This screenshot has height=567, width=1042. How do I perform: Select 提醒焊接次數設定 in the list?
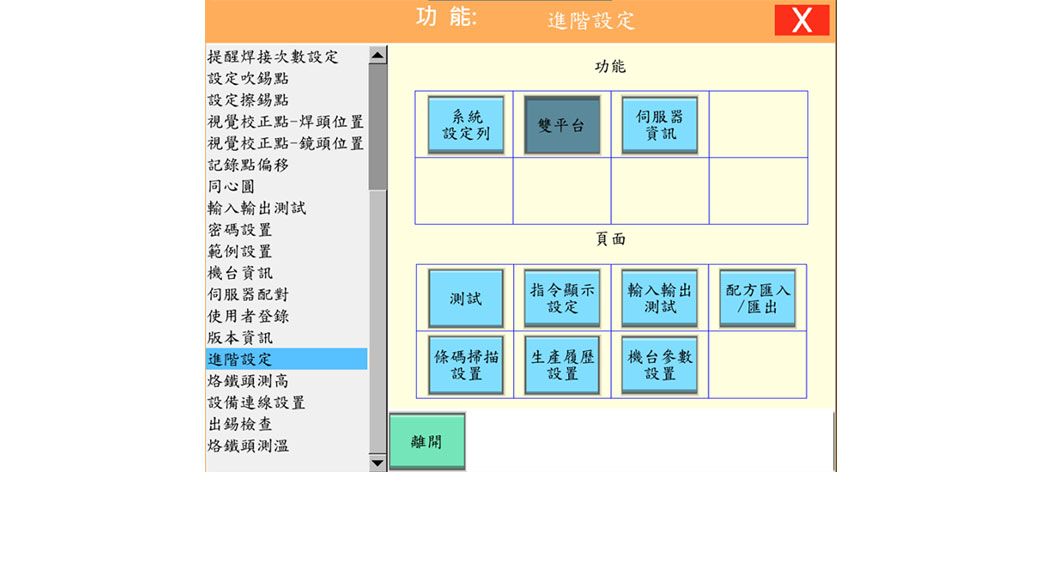273,57
